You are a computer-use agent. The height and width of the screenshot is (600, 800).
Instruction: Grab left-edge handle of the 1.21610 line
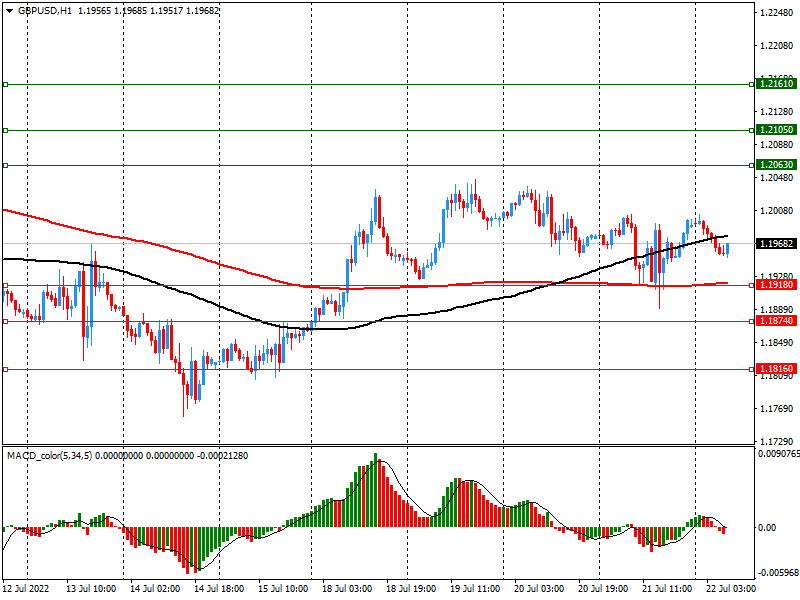pos(6,85)
